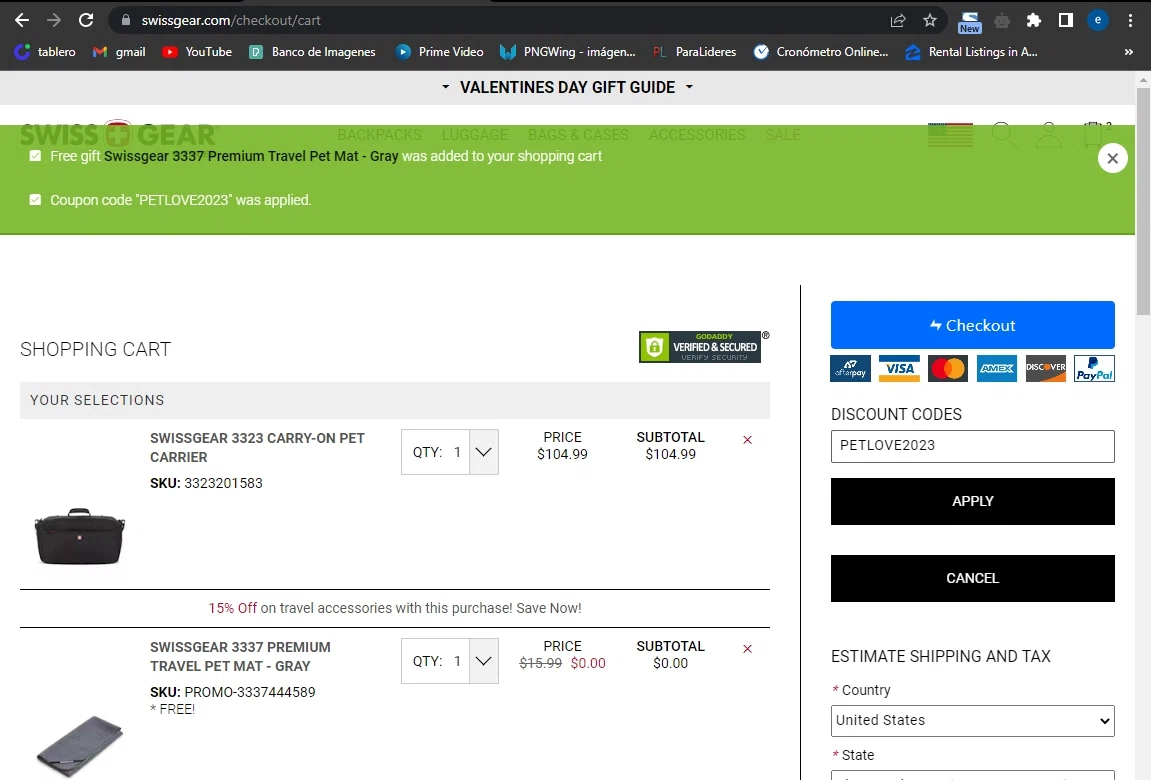Open the Chrome profile avatar
This screenshot has height=780, width=1151.
point(1098,21)
